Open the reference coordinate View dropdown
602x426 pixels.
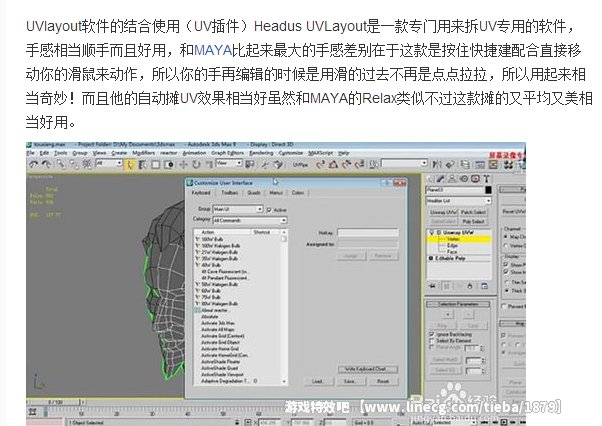point(229,163)
